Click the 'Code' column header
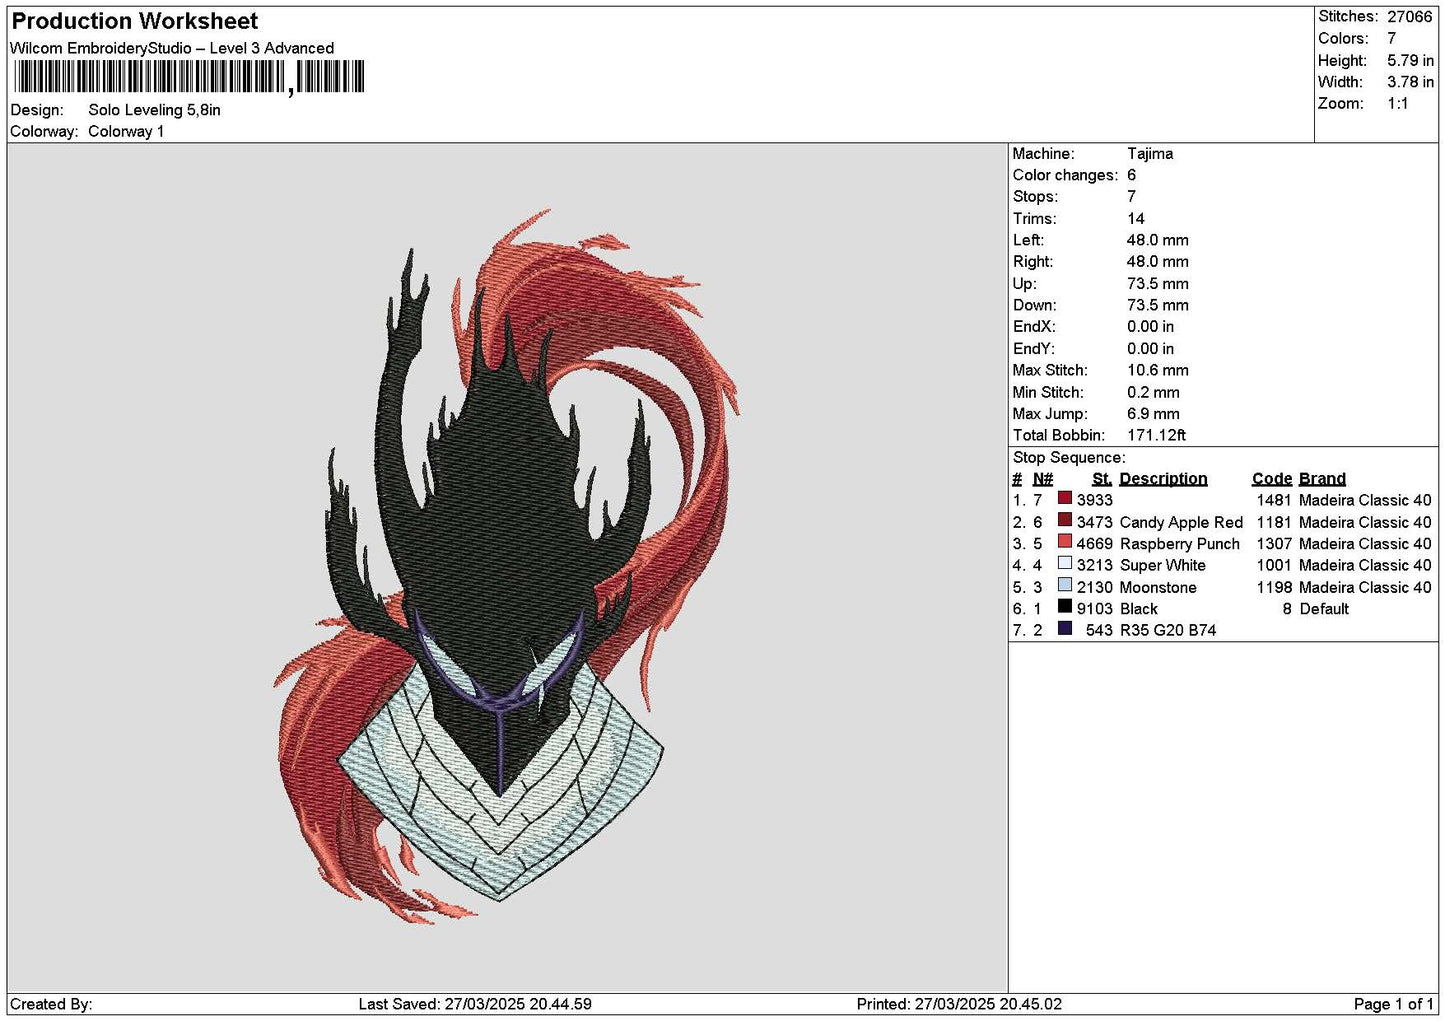1445x1021 pixels. point(1272,479)
